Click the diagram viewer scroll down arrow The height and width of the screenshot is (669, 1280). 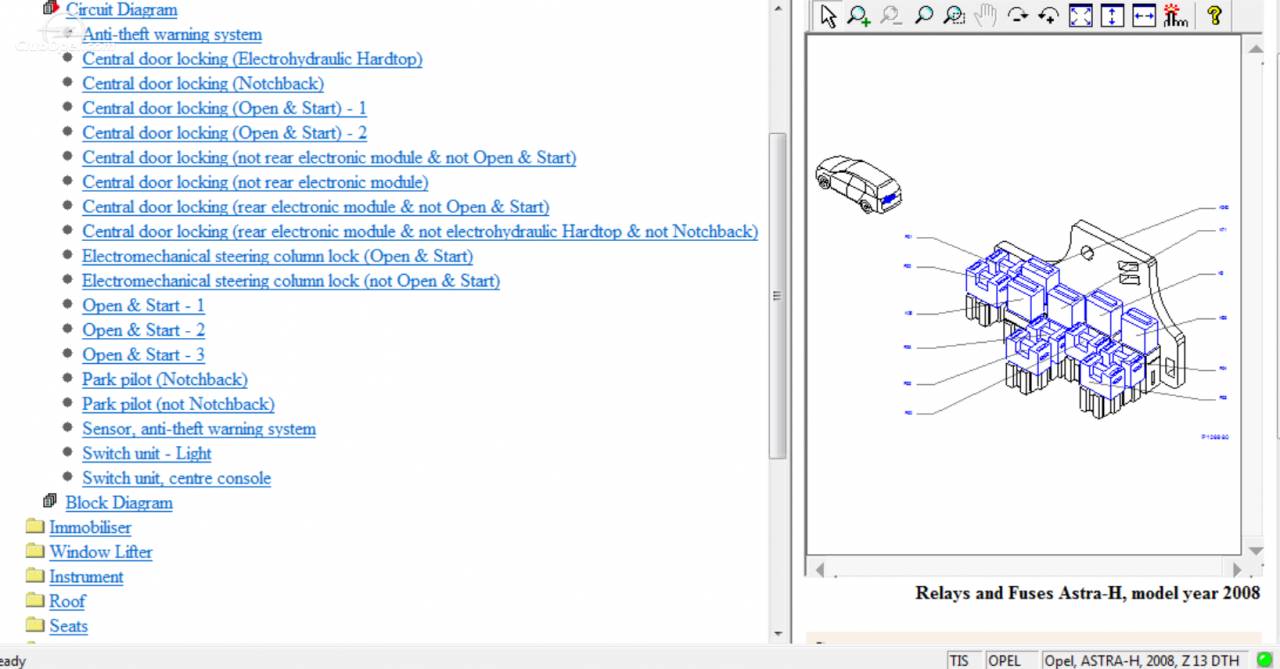point(1257,549)
